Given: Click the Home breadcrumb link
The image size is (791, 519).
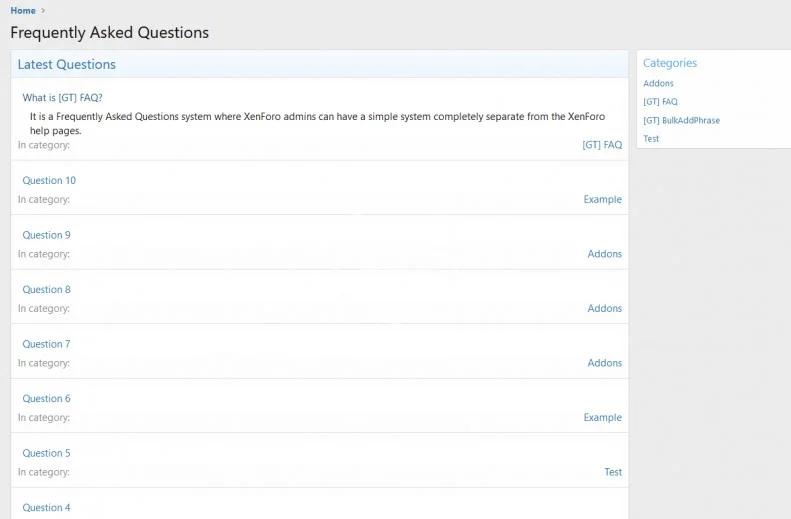Looking at the screenshot, I should pos(23,11).
